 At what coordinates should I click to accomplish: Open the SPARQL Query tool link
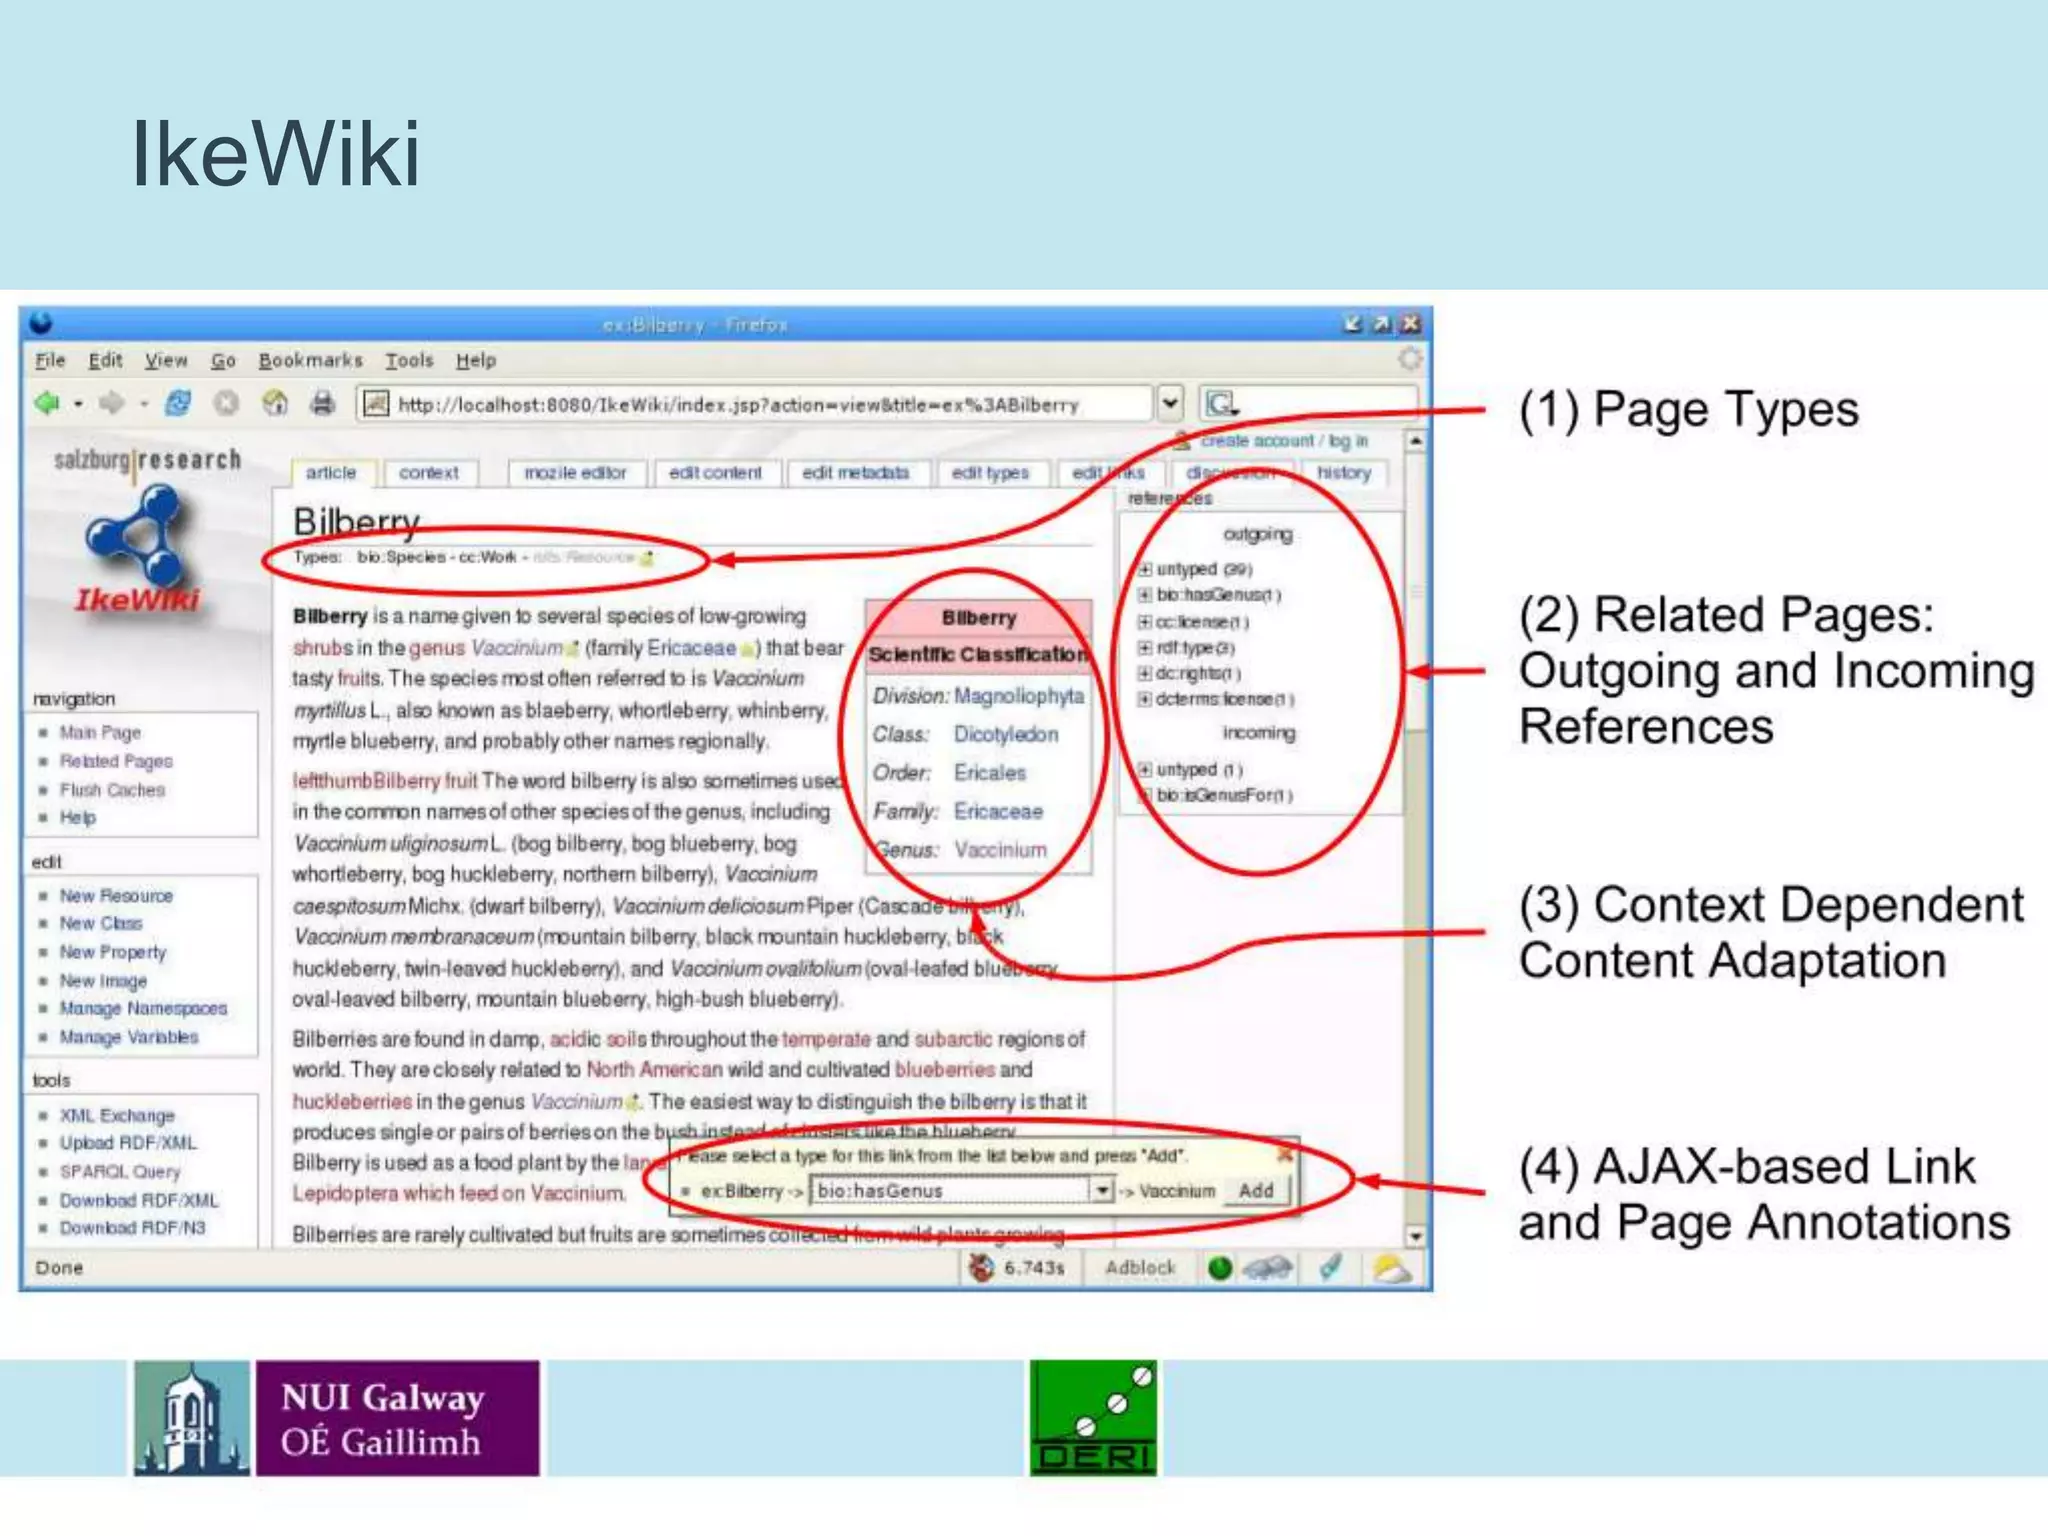coord(120,1171)
